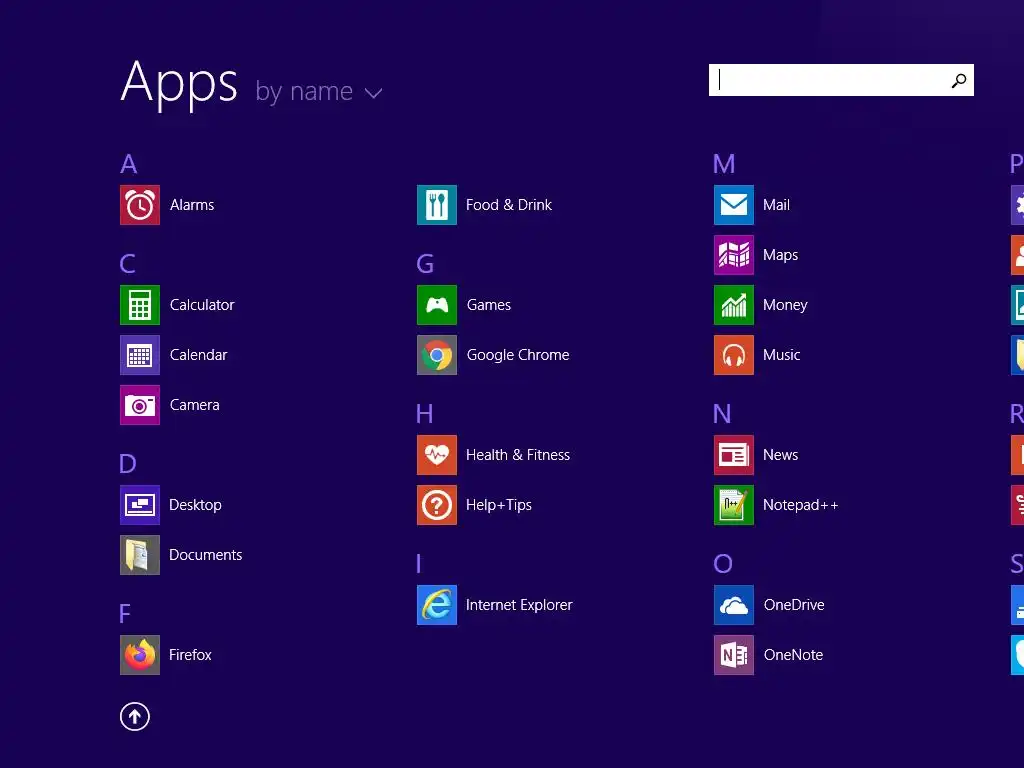This screenshot has height=768, width=1024.
Task: Select the letter N group header
Action: tap(722, 414)
